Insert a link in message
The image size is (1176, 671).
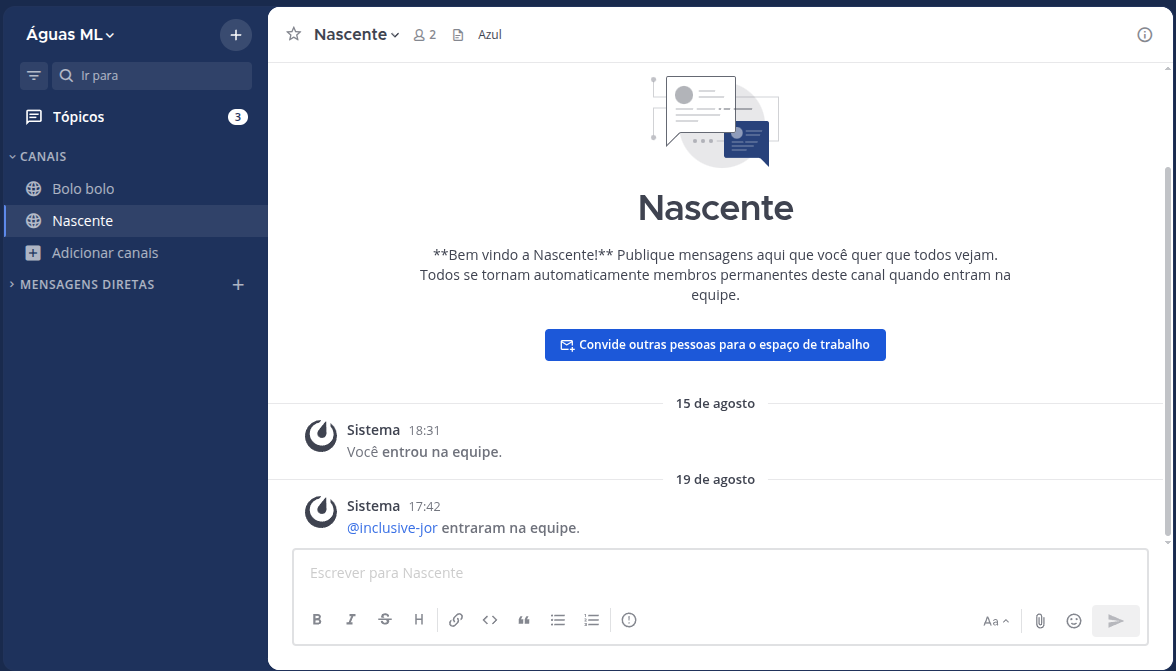click(456, 620)
